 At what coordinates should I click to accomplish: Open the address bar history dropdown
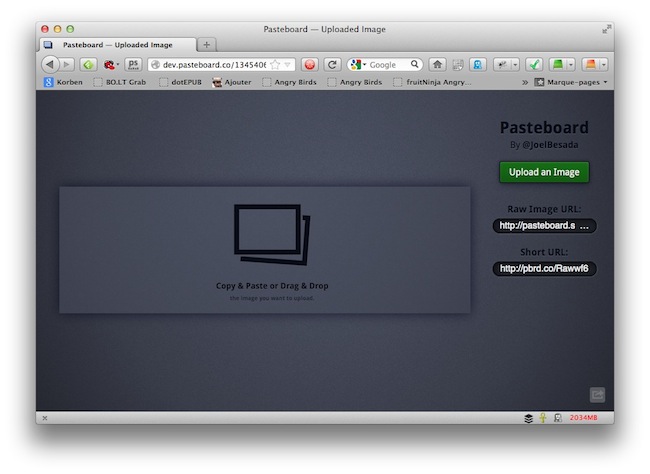click(287, 65)
